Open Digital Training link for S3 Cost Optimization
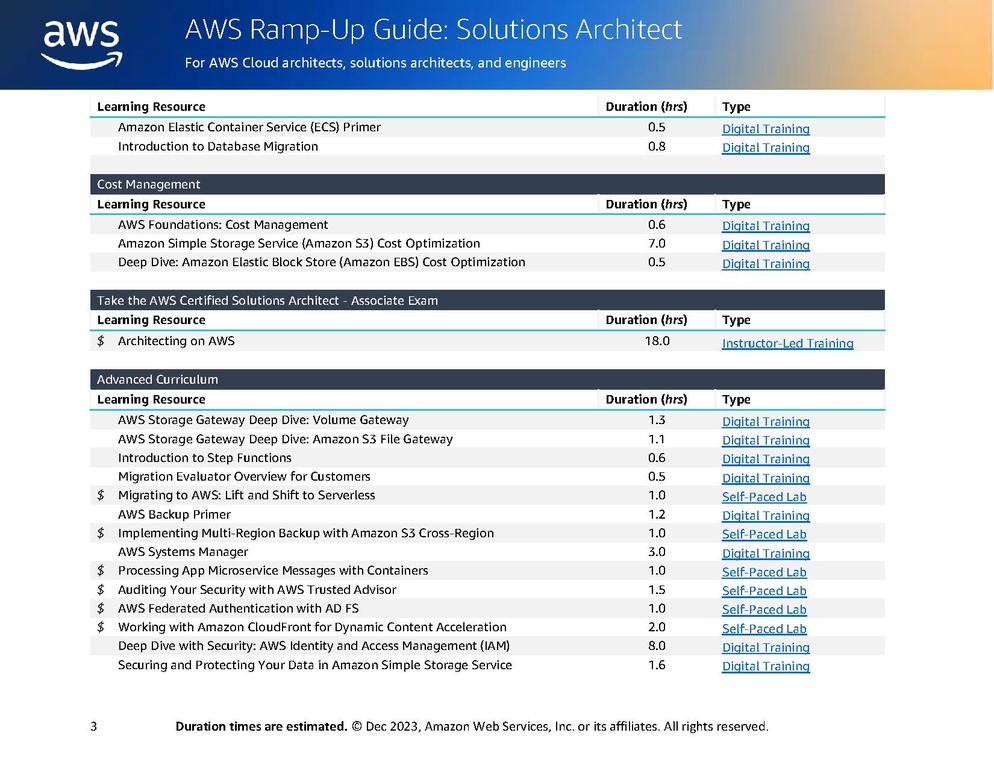Viewport: 994px width, 768px height. 766,245
